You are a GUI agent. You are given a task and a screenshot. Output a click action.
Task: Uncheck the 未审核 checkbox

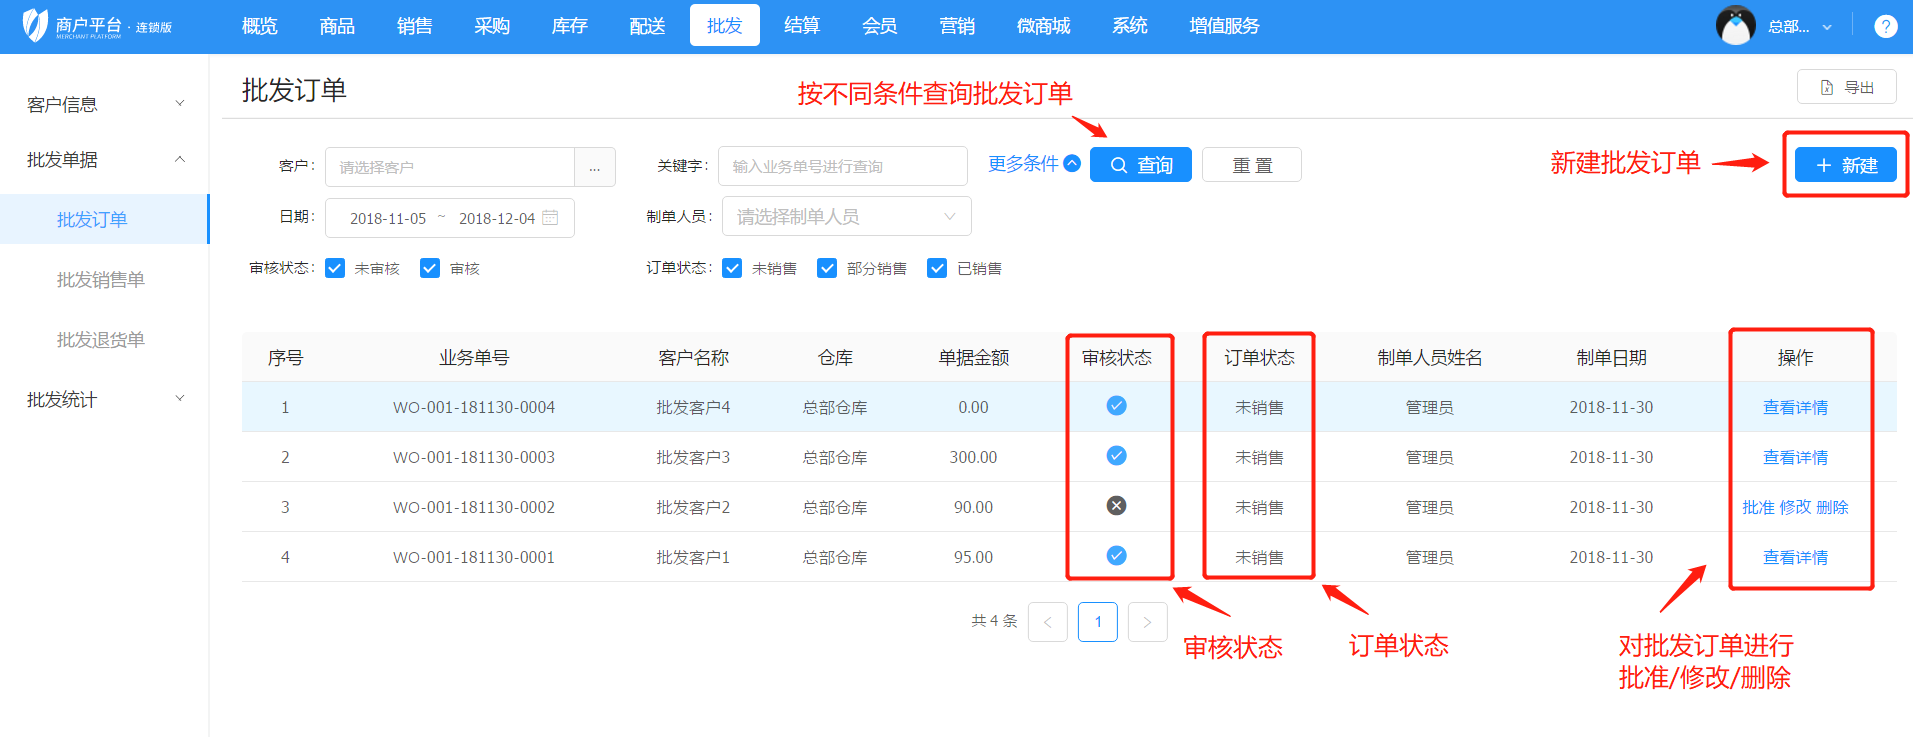[x=335, y=268]
